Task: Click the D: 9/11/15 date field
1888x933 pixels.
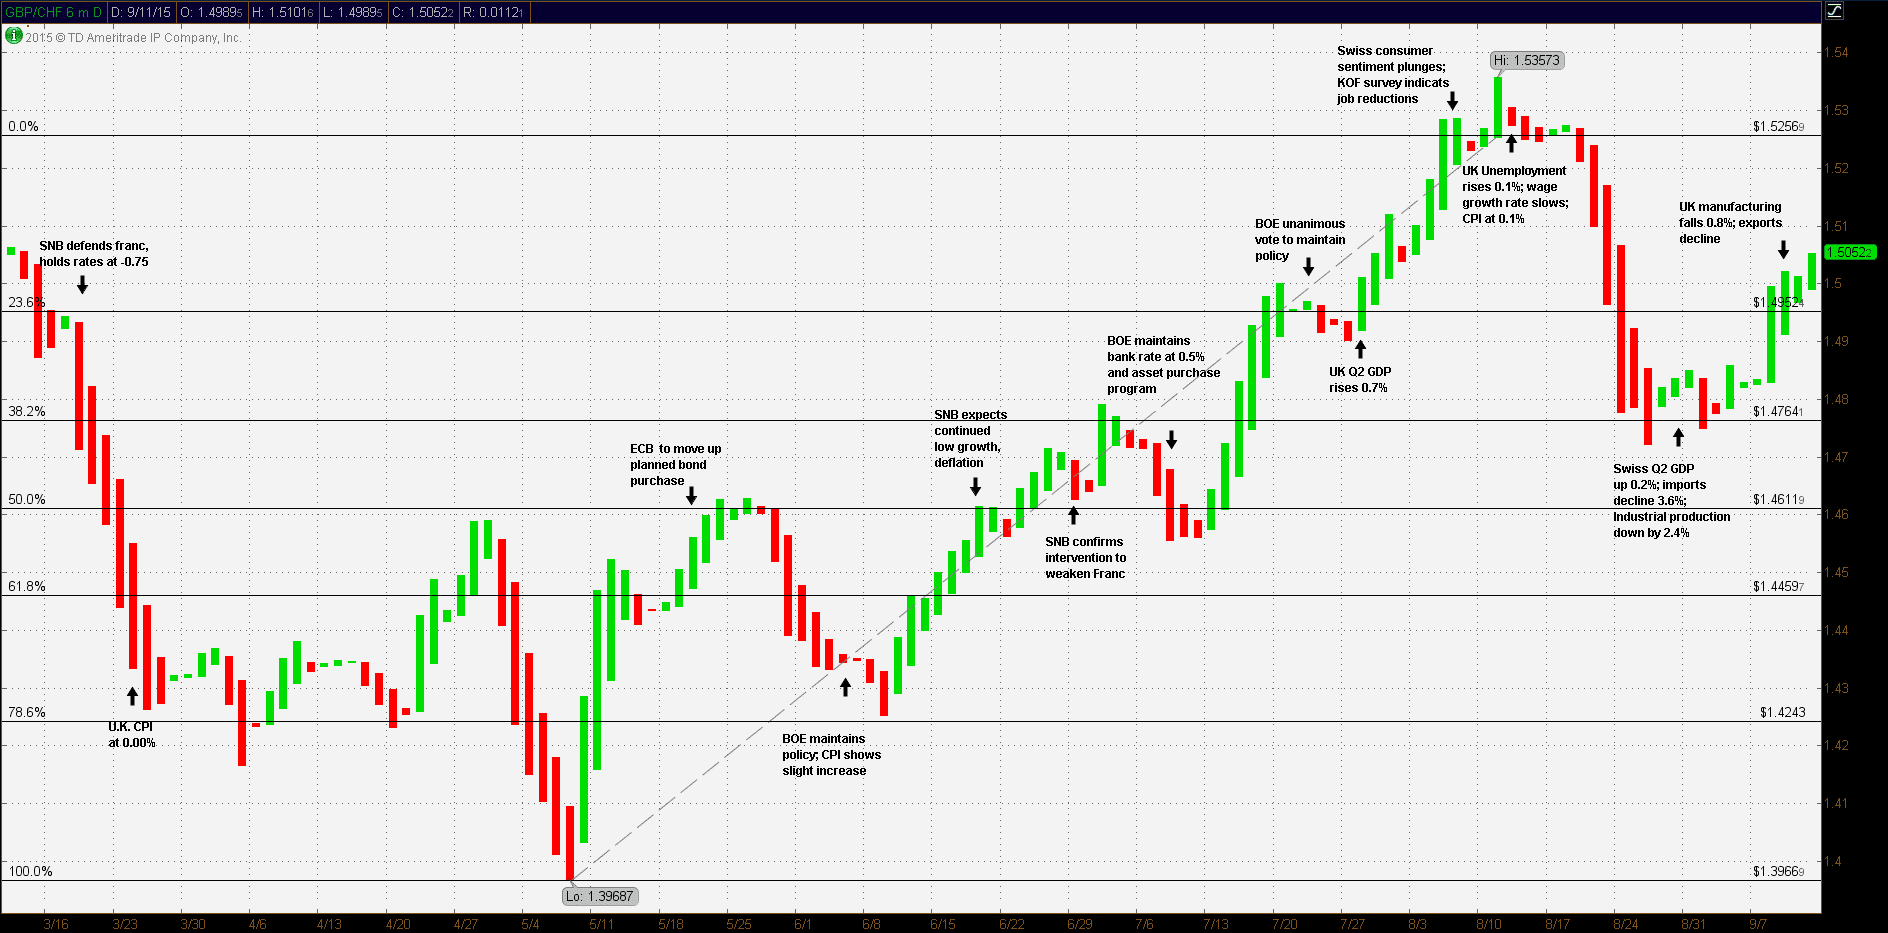Action: (141, 12)
